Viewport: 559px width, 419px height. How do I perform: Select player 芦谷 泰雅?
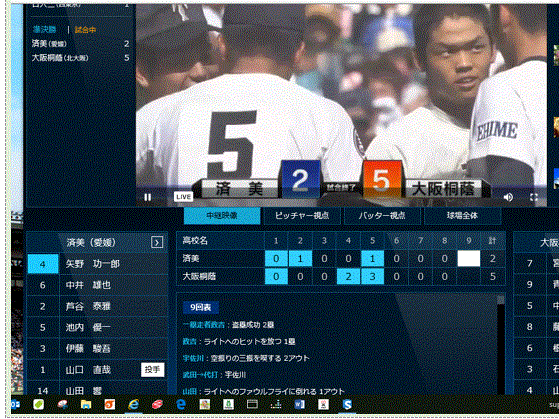[x=88, y=306]
